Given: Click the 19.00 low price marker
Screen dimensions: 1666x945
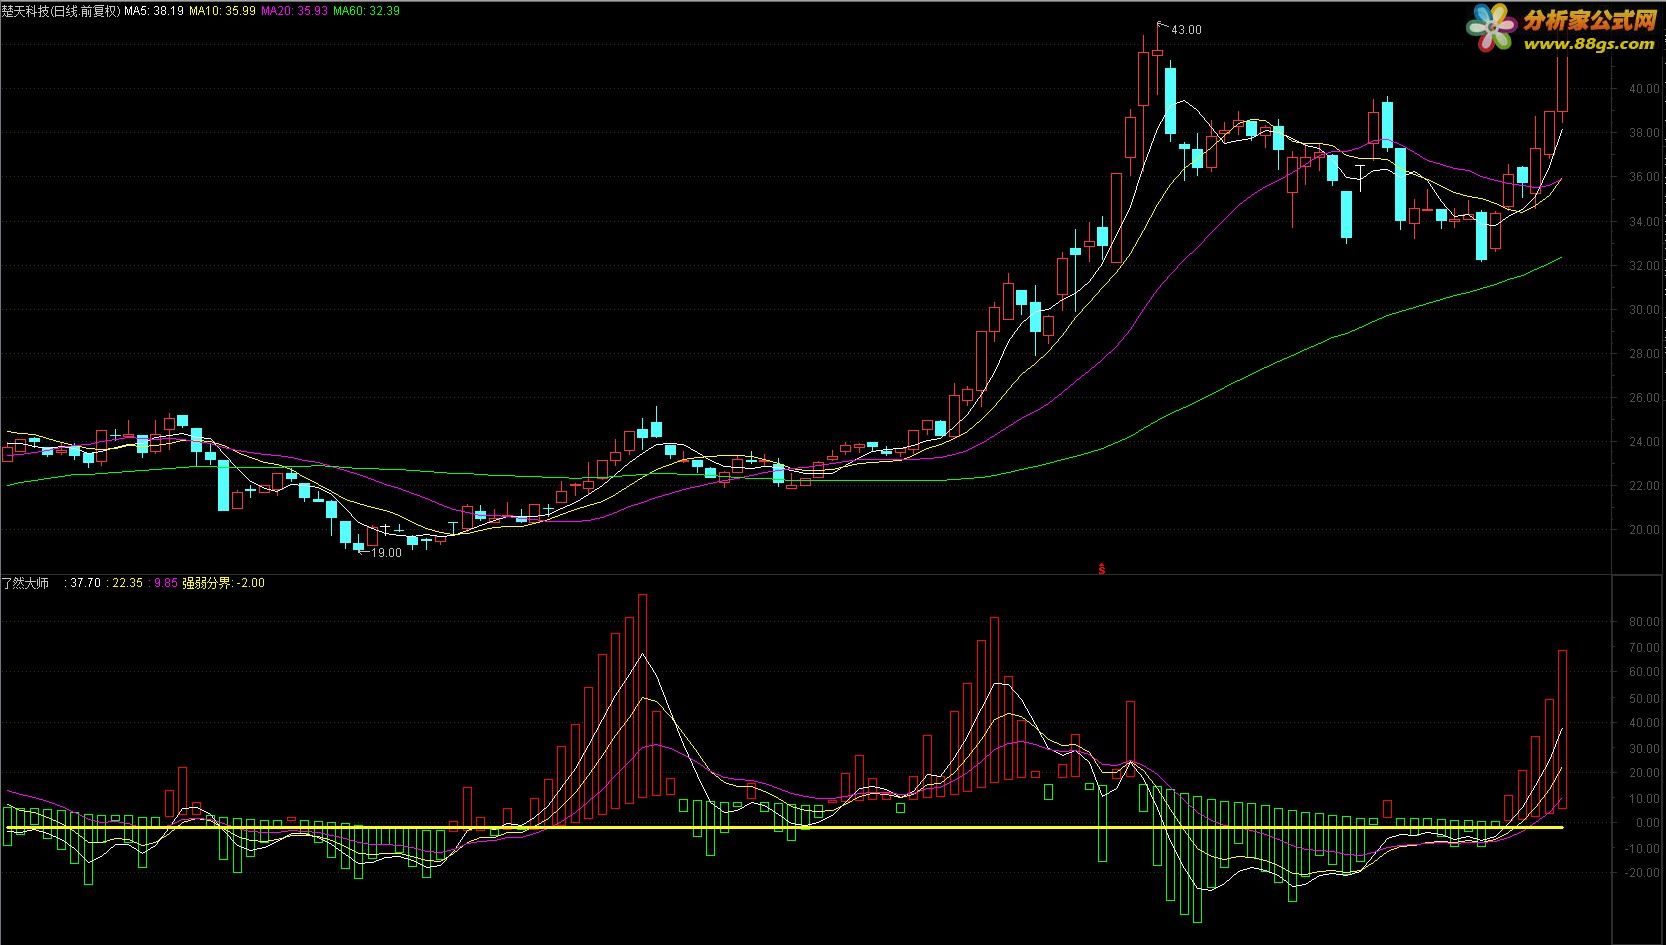Looking at the screenshot, I should (386, 553).
